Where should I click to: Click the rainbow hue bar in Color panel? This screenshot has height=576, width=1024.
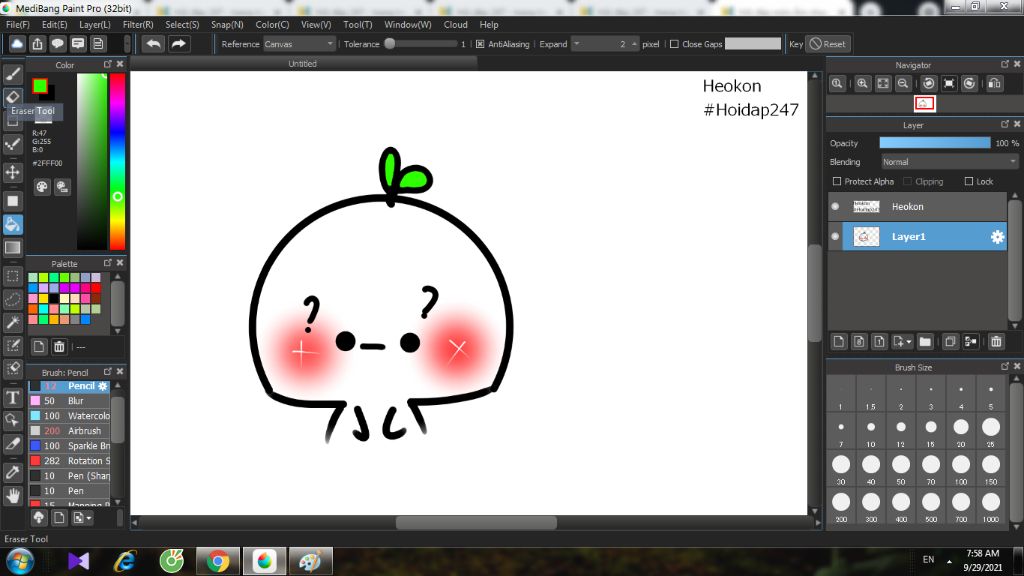pyautogui.click(x=117, y=161)
